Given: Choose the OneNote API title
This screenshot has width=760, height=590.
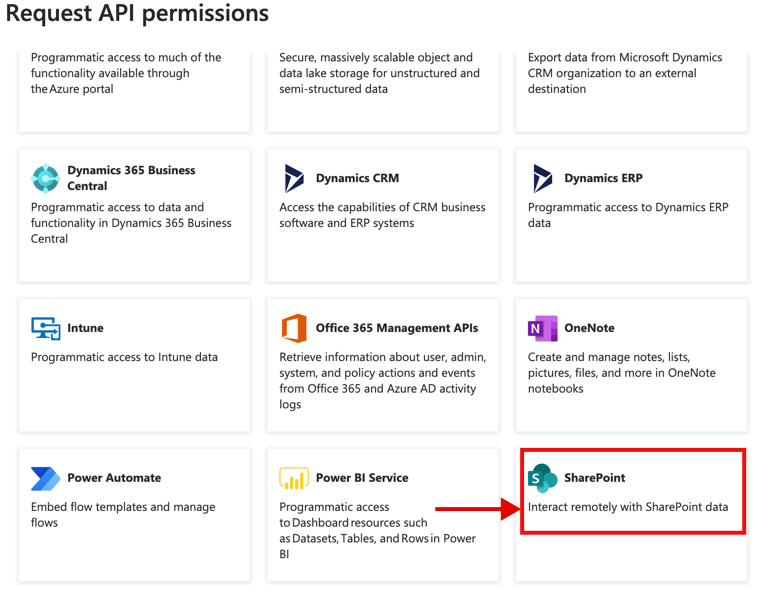Looking at the screenshot, I should pos(589,328).
